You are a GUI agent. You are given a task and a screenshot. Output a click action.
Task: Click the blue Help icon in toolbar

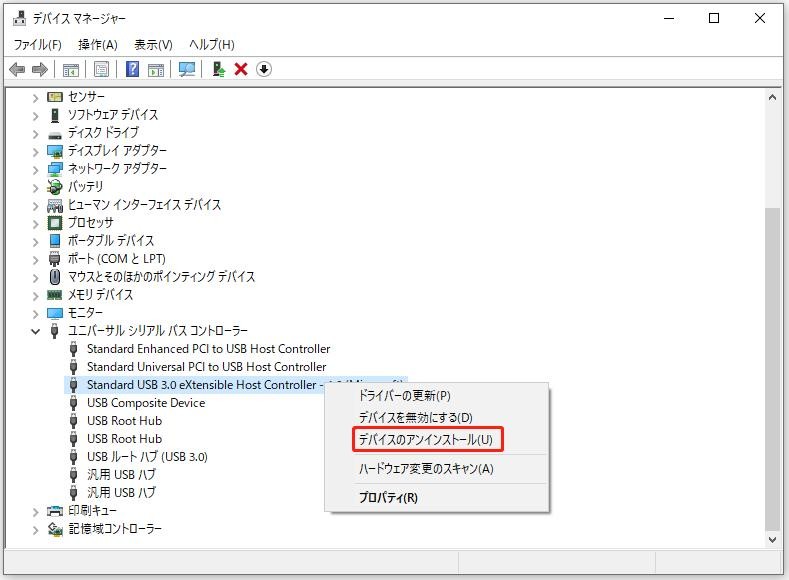132,69
